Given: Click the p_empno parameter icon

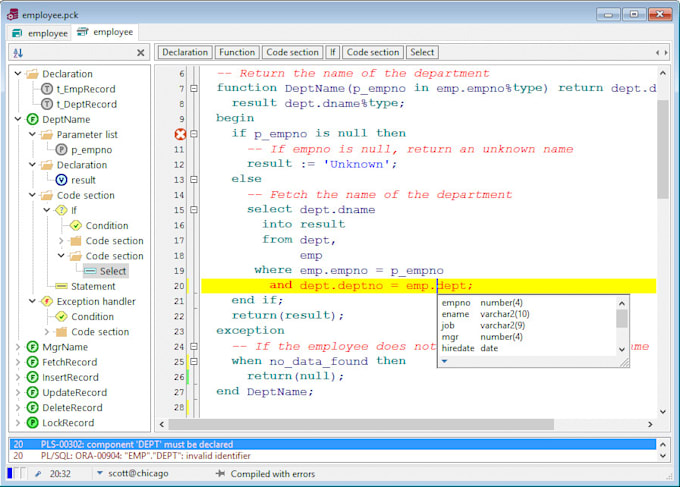Looking at the screenshot, I should (x=61, y=150).
